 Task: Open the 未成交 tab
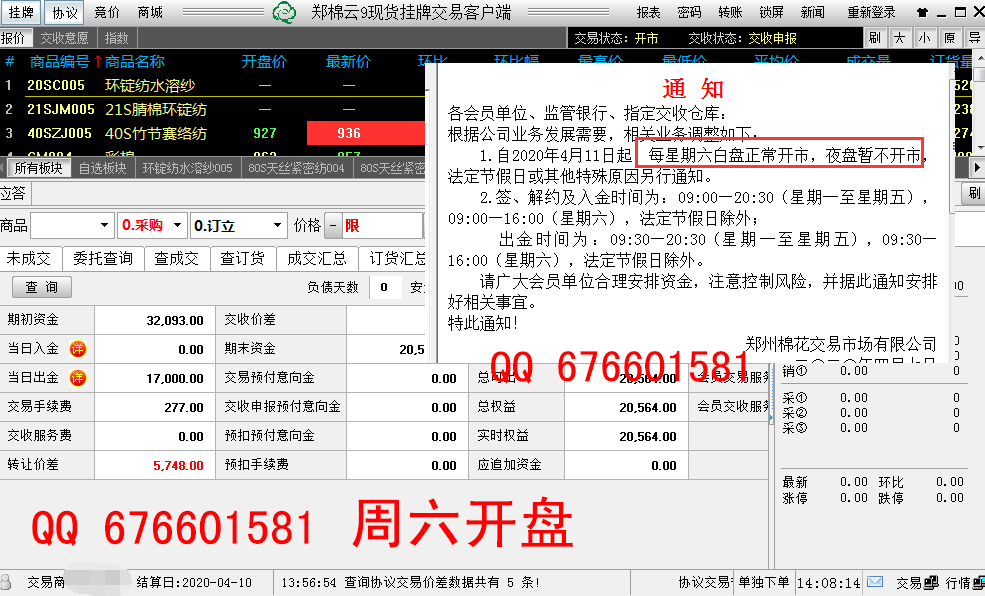click(x=29, y=258)
